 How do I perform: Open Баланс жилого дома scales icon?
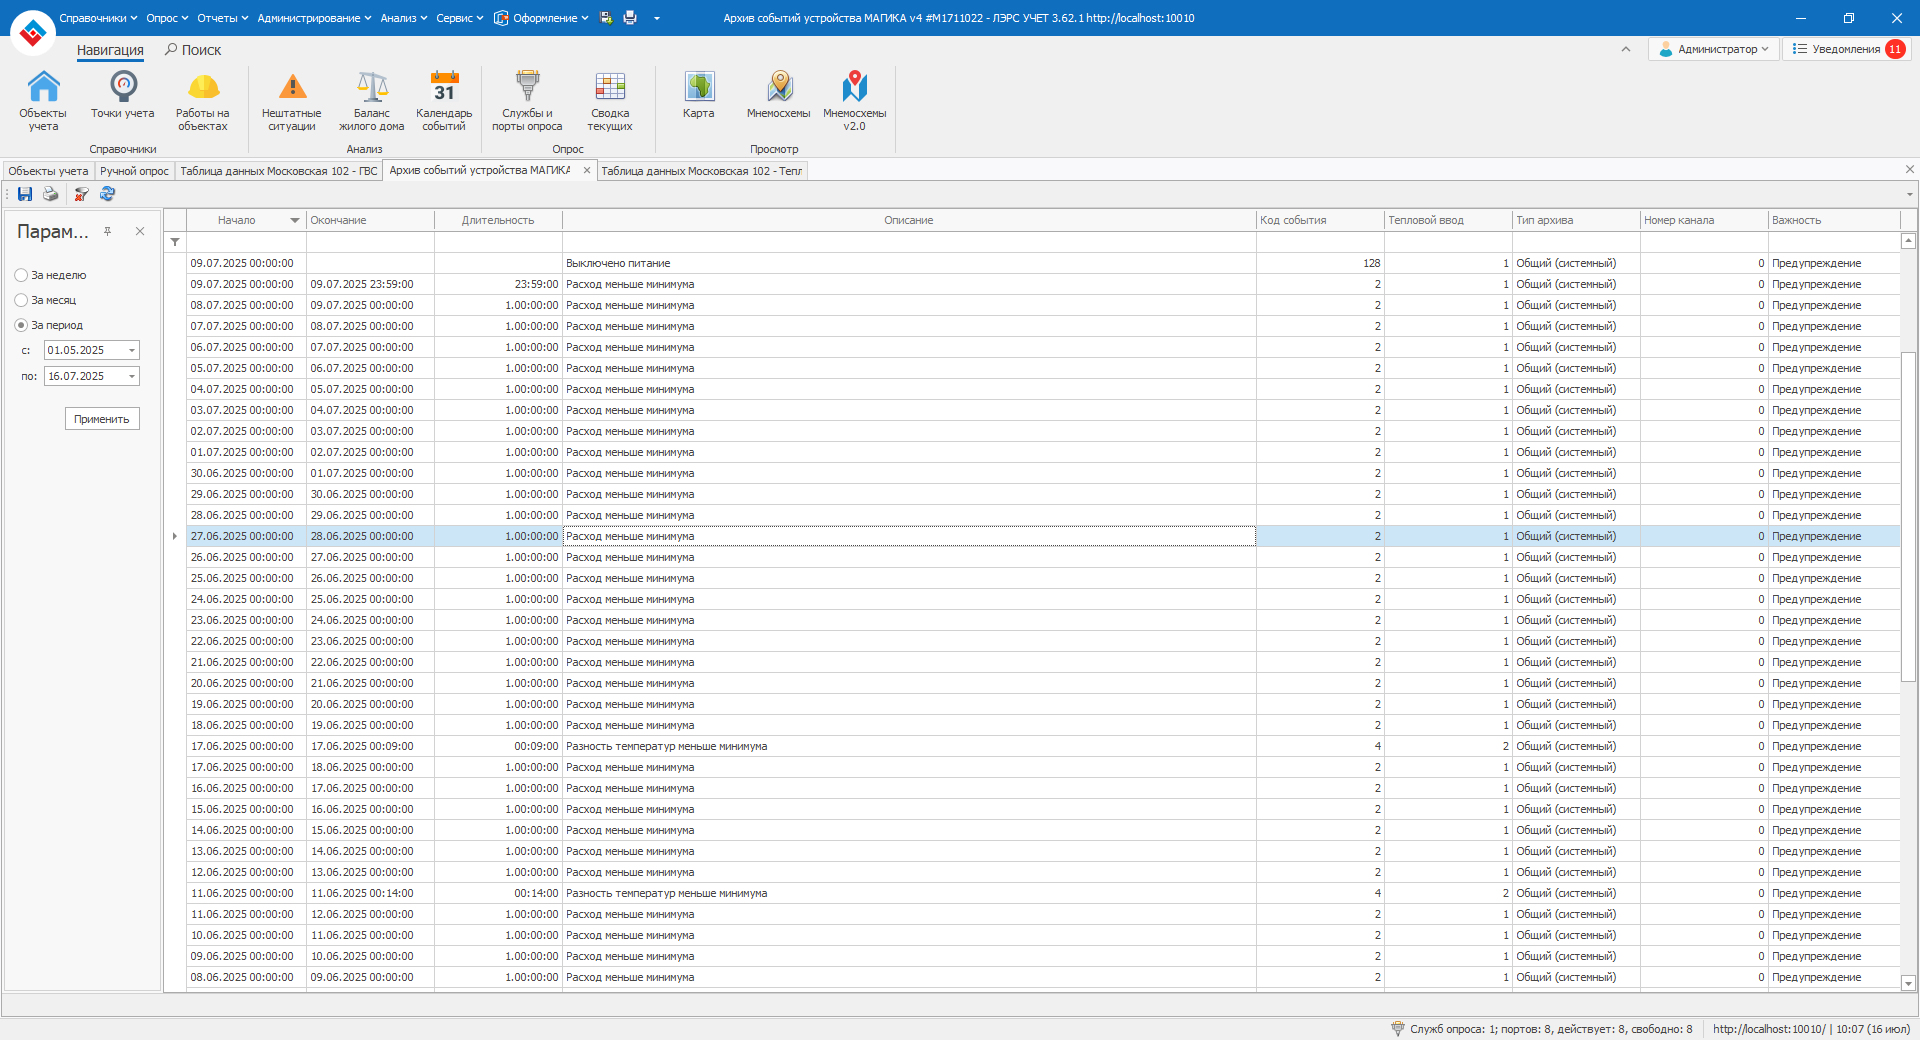372,99
